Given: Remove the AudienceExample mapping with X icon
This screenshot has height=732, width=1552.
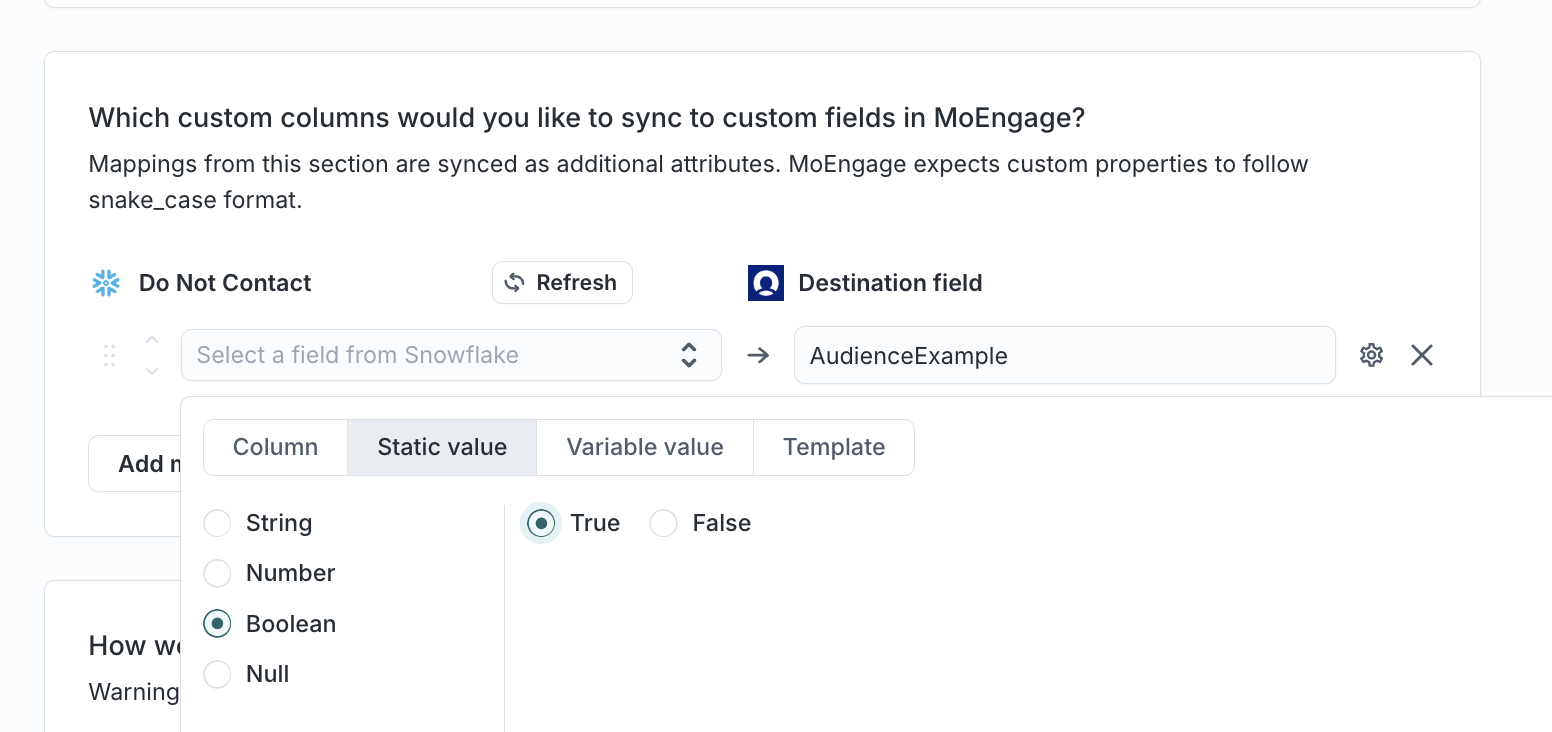Looking at the screenshot, I should pyautogui.click(x=1422, y=355).
